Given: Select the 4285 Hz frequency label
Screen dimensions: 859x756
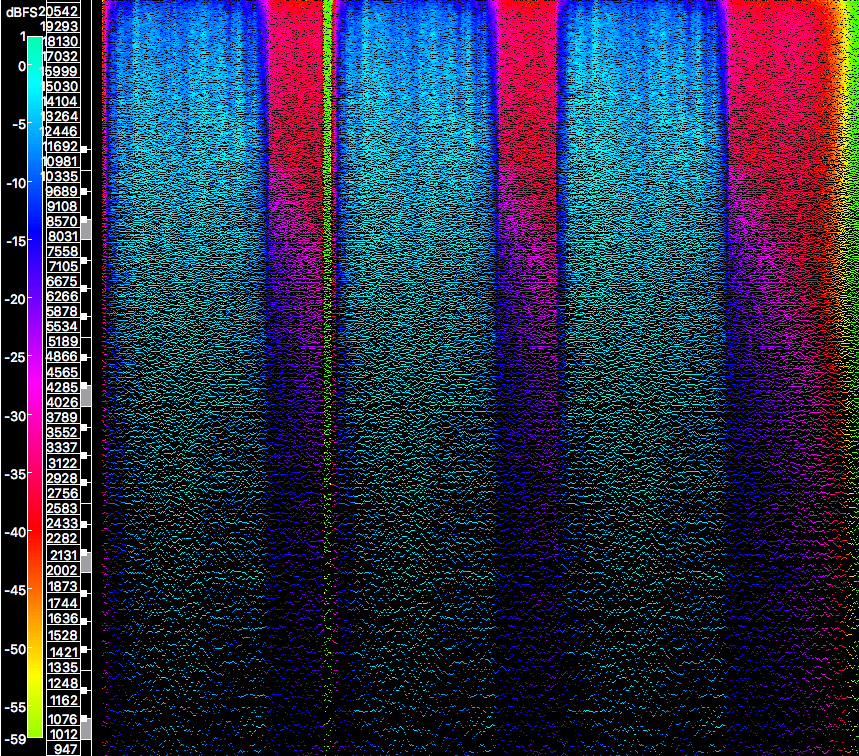Looking at the screenshot, I should point(62,387).
